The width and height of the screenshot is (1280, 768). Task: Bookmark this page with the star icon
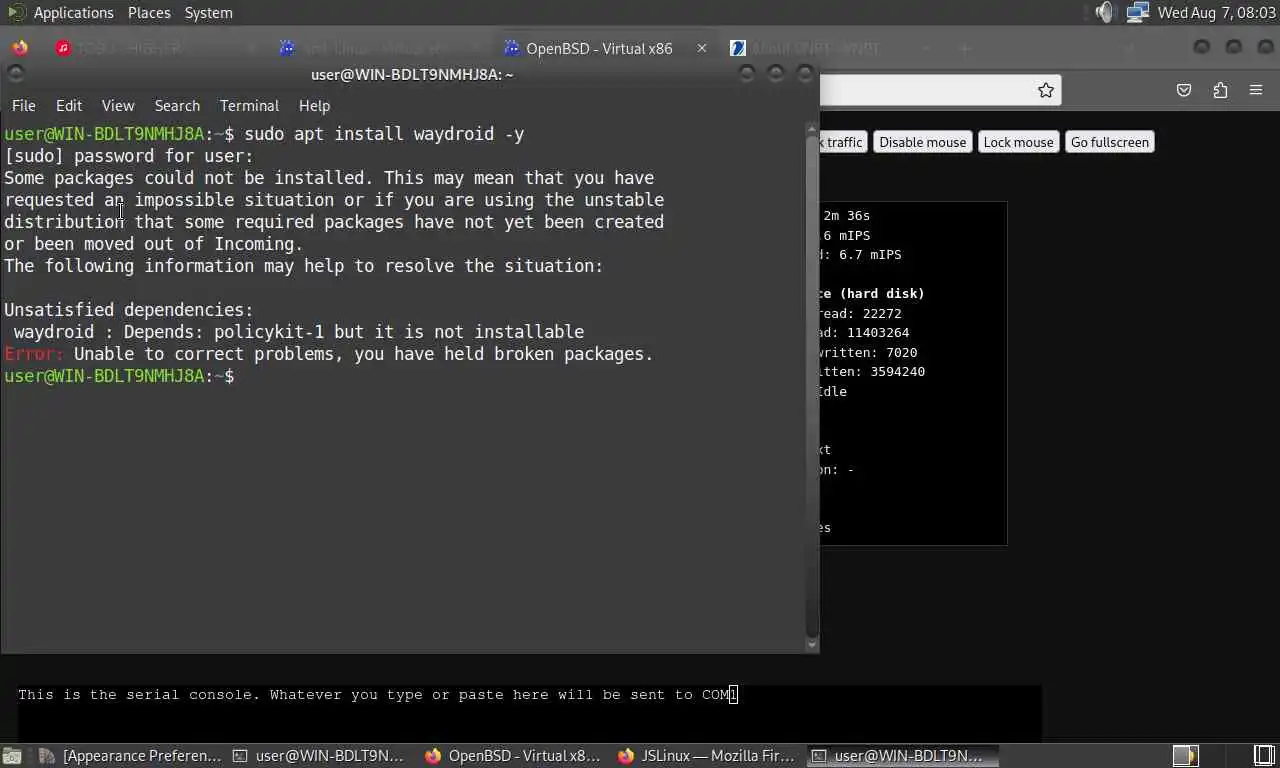(1045, 90)
